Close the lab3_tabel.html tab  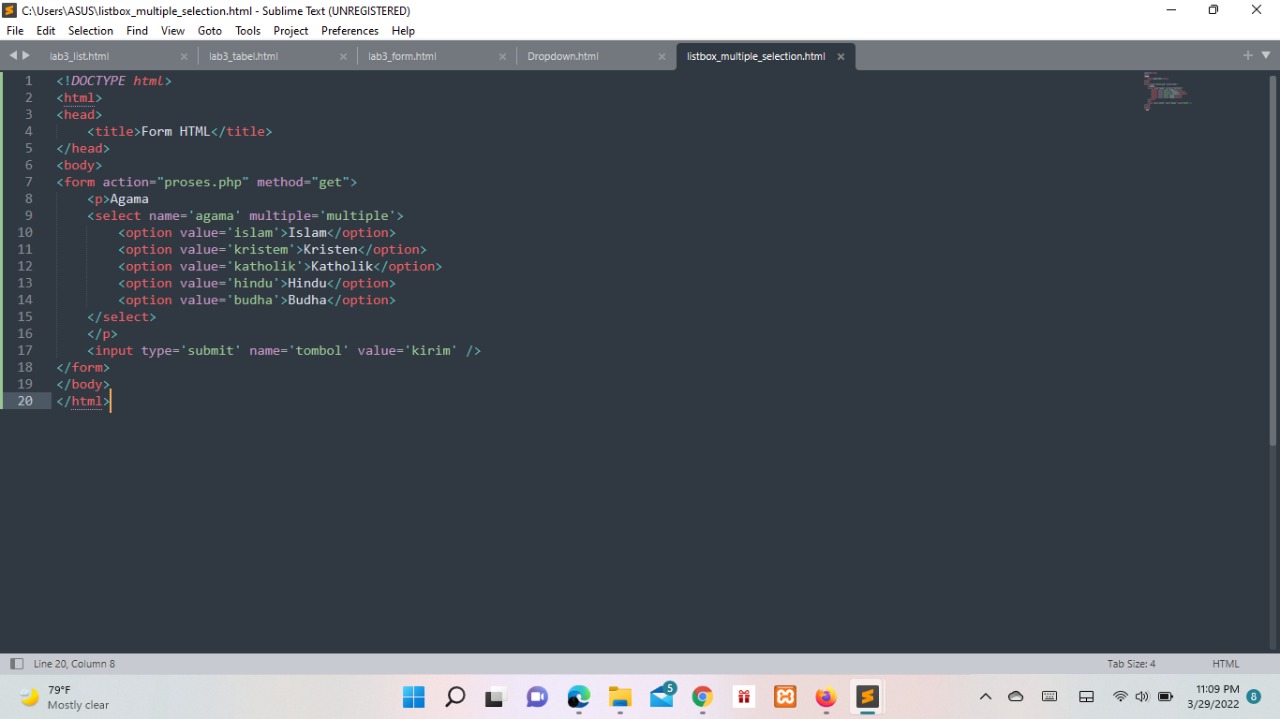343,57
